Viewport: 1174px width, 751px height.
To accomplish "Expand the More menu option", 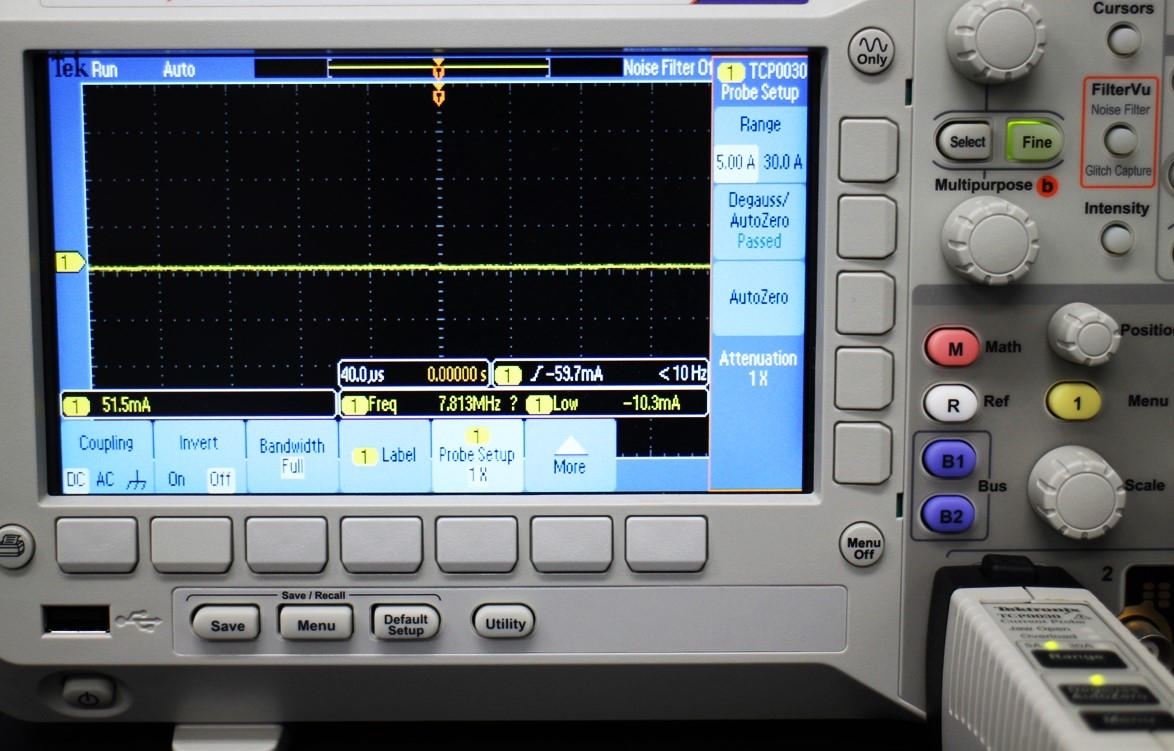I will click(x=569, y=456).
